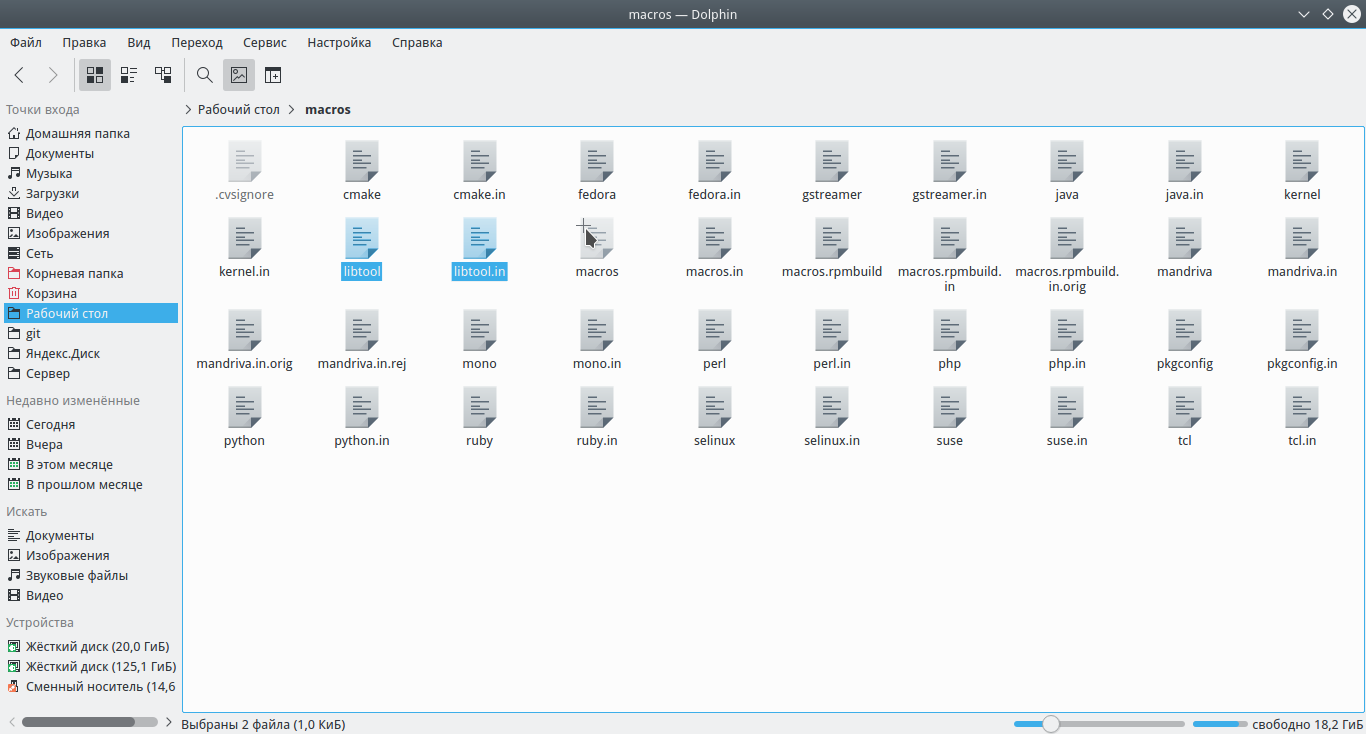Open the Настройка menu
1366x734 pixels.
click(339, 42)
